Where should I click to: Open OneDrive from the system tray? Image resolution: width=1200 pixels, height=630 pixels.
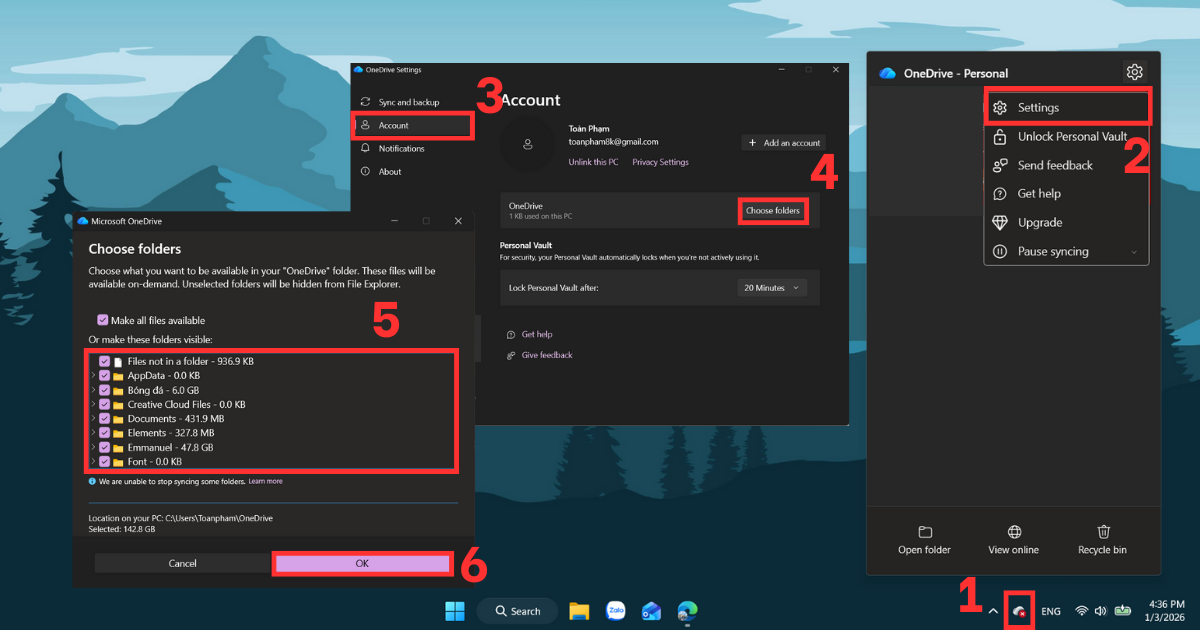(x=1019, y=610)
